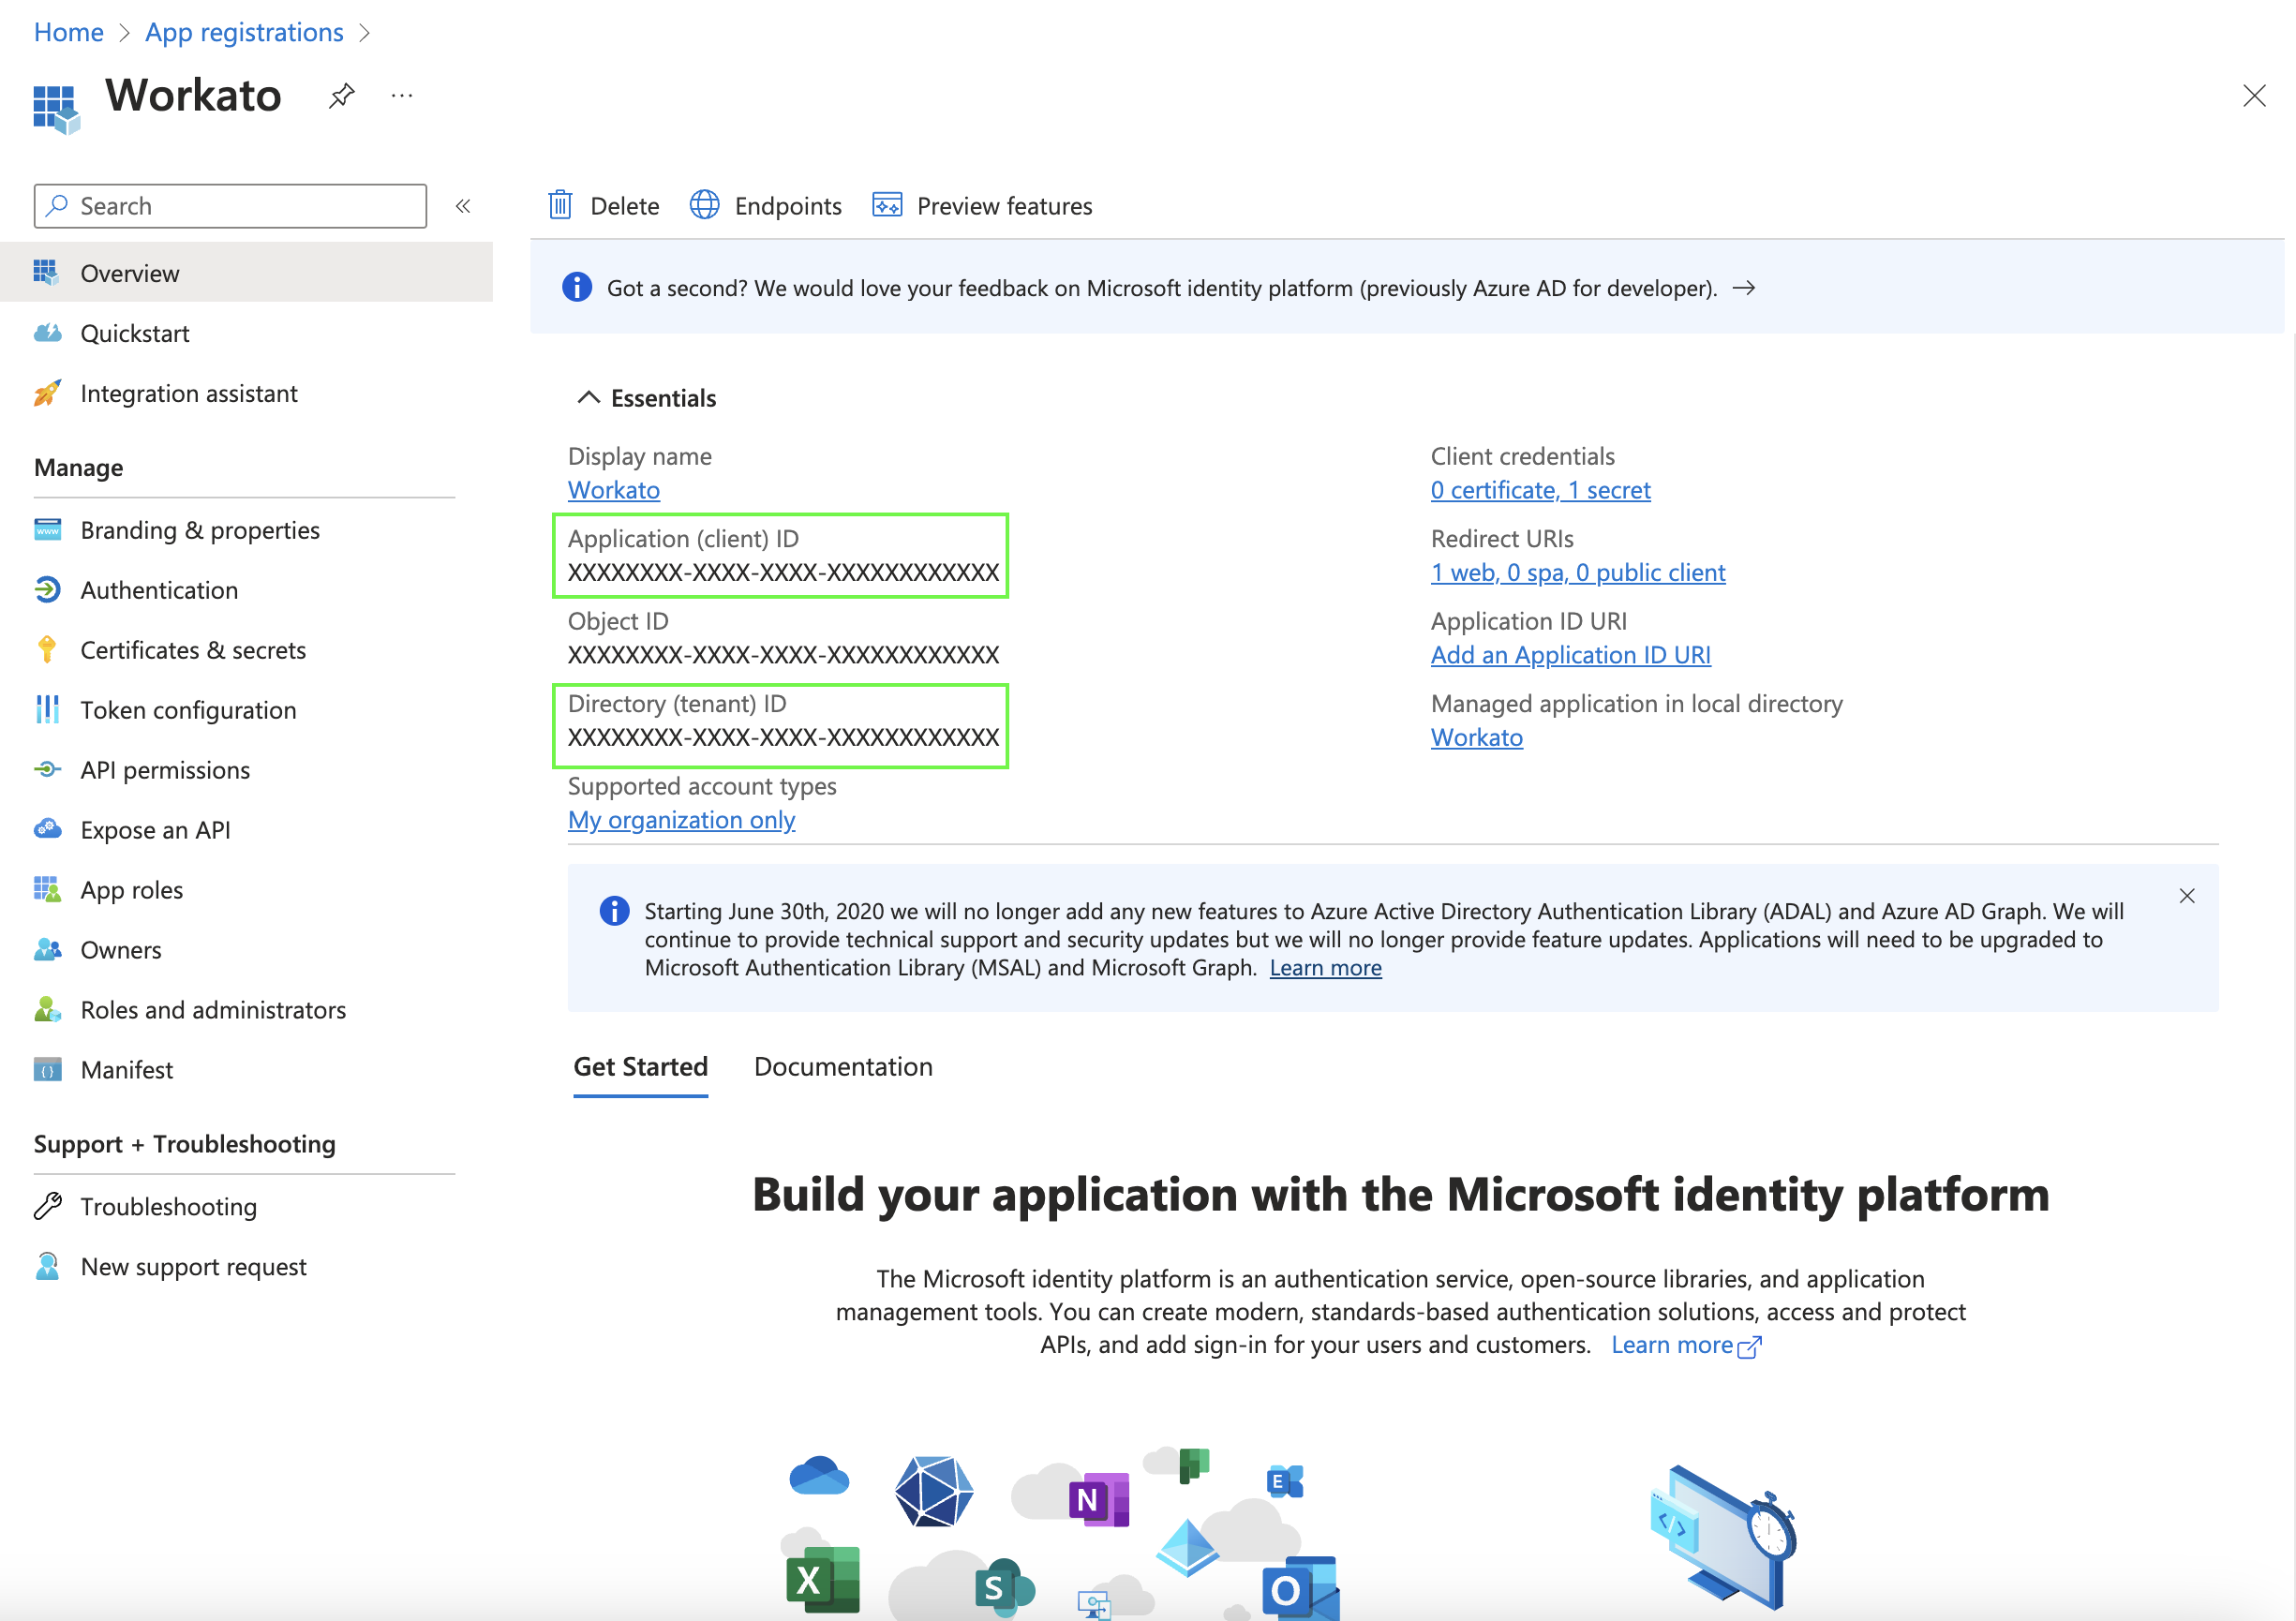Click inside the sidebar Search field
Viewport: 2296px width, 1621px height.
pos(230,206)
